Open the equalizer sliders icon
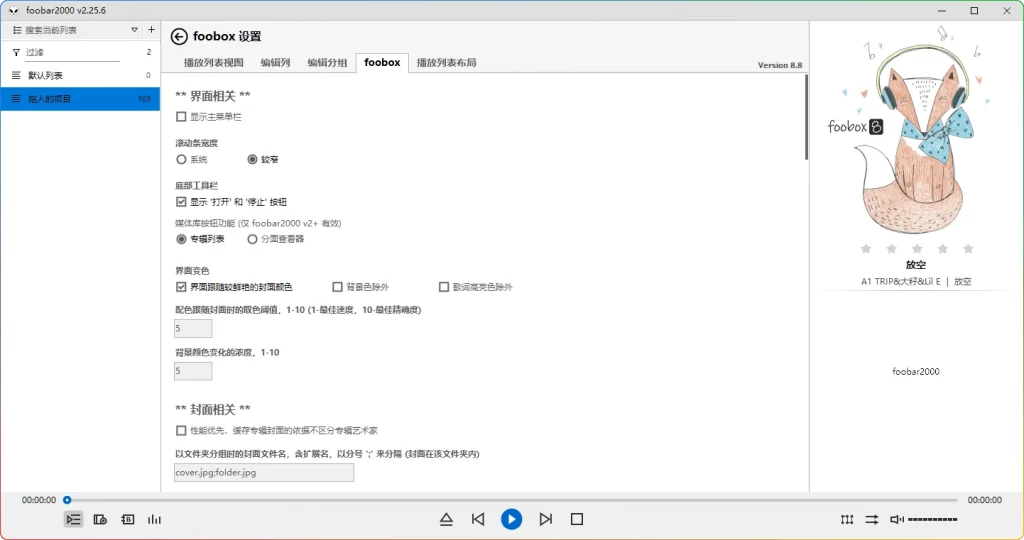Image resolution: width=1024 pixels, height=540 pixels. click(x=847, y=519)
